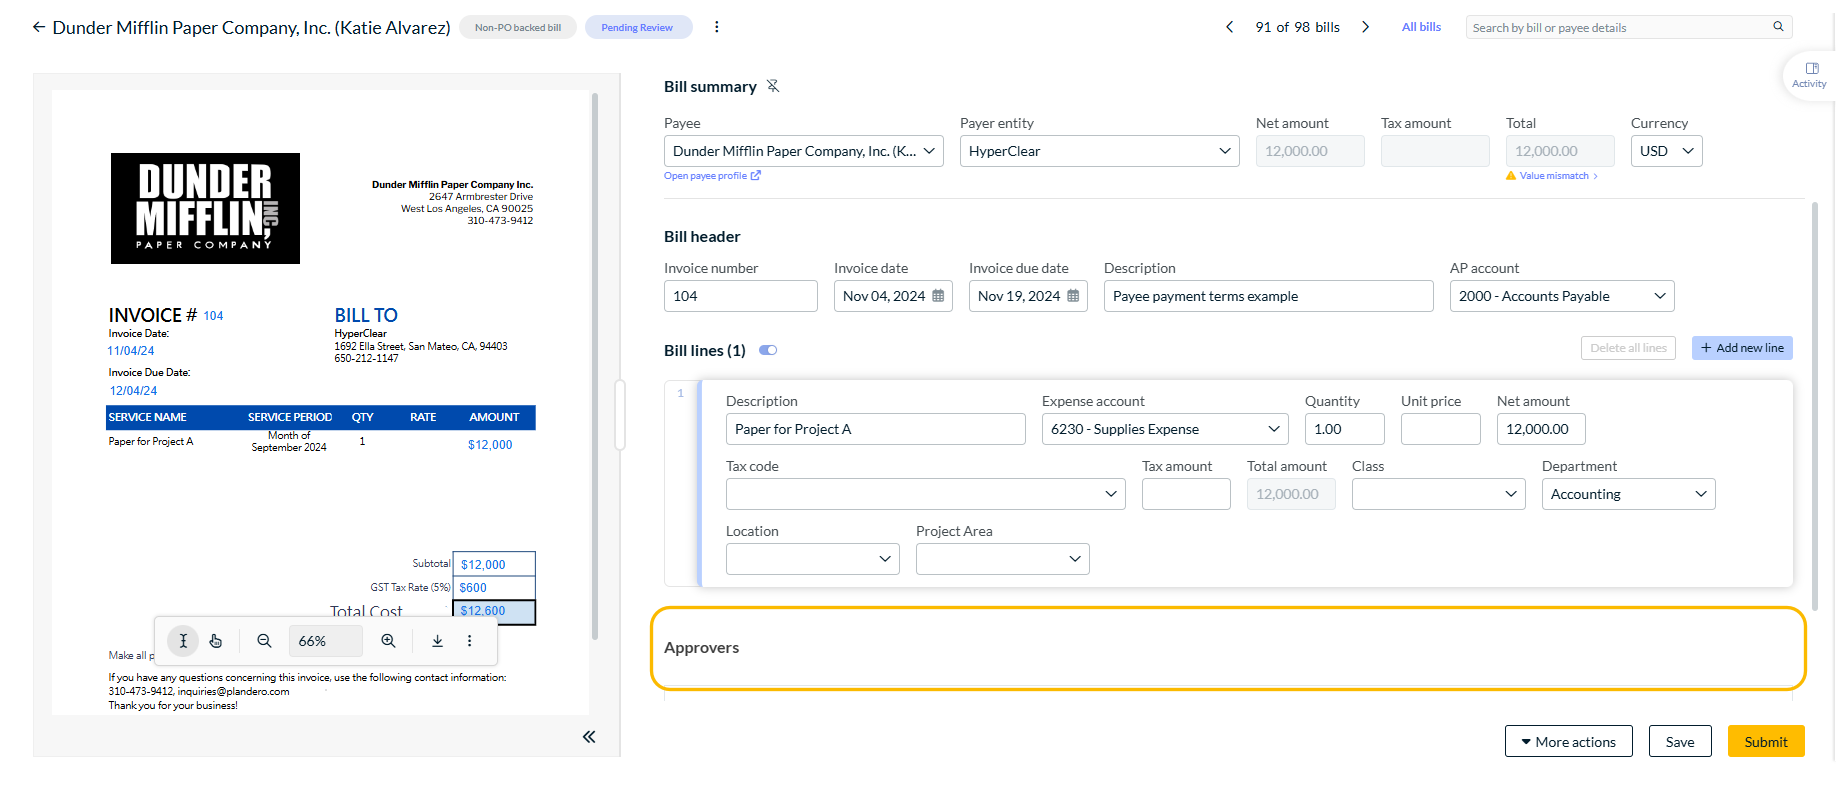Expand the Payer entity dropdown
Viewport: 1836px width, 796px height.
1099,151
